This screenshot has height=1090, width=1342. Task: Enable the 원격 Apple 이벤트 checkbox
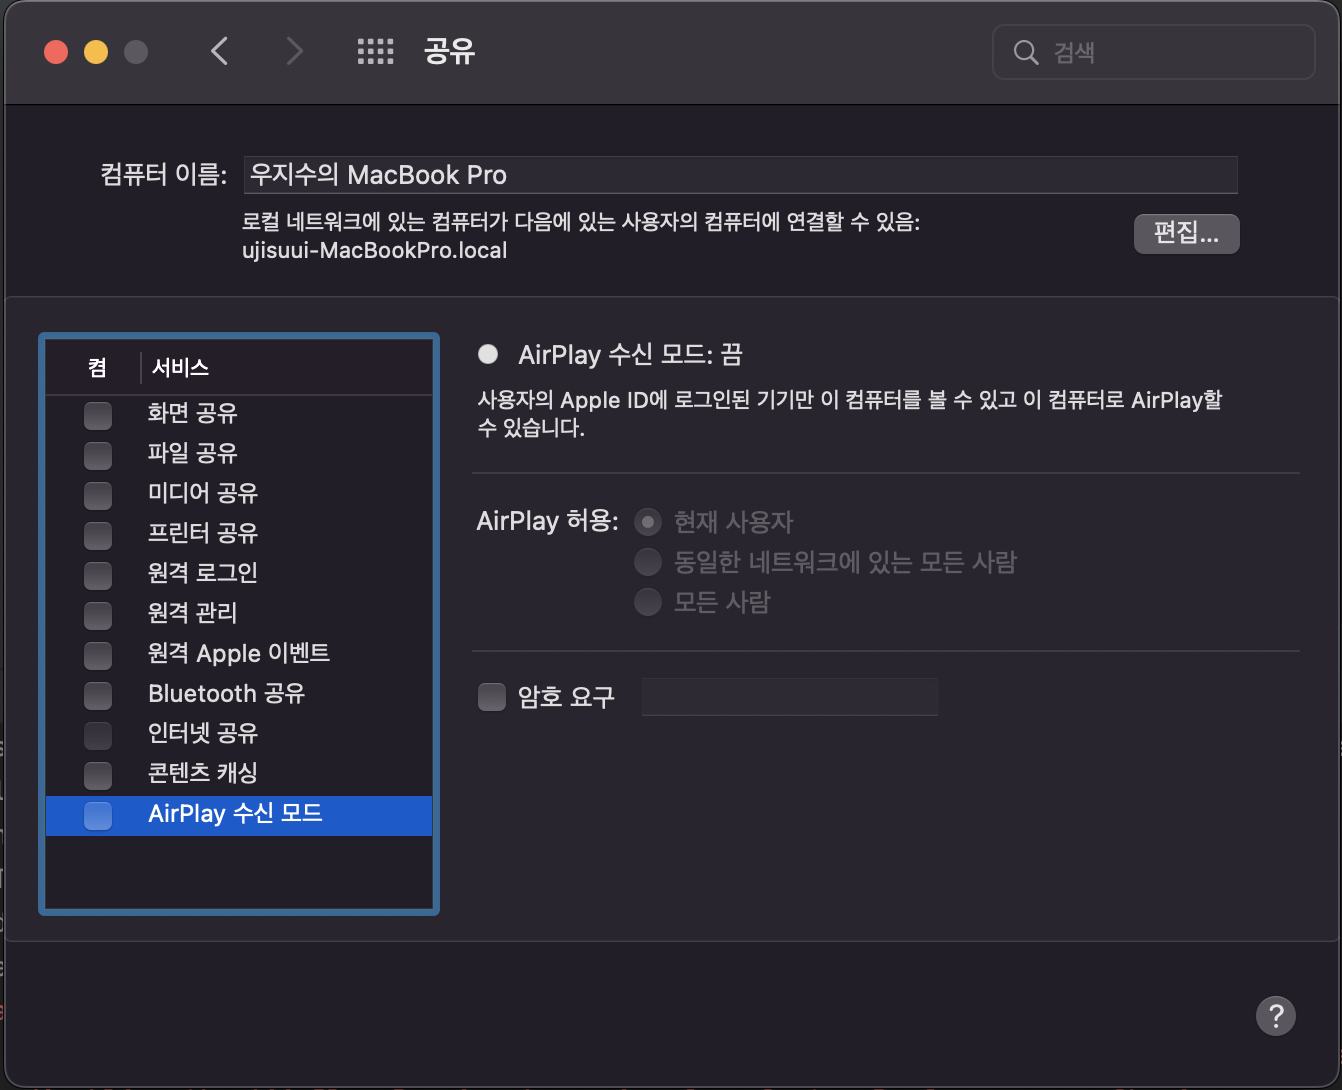(98, 654)
